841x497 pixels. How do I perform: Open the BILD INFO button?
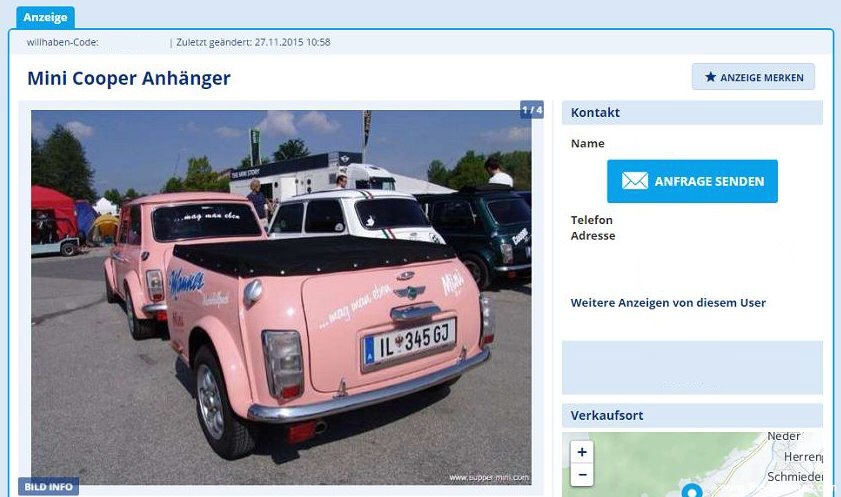coord(49,487)
